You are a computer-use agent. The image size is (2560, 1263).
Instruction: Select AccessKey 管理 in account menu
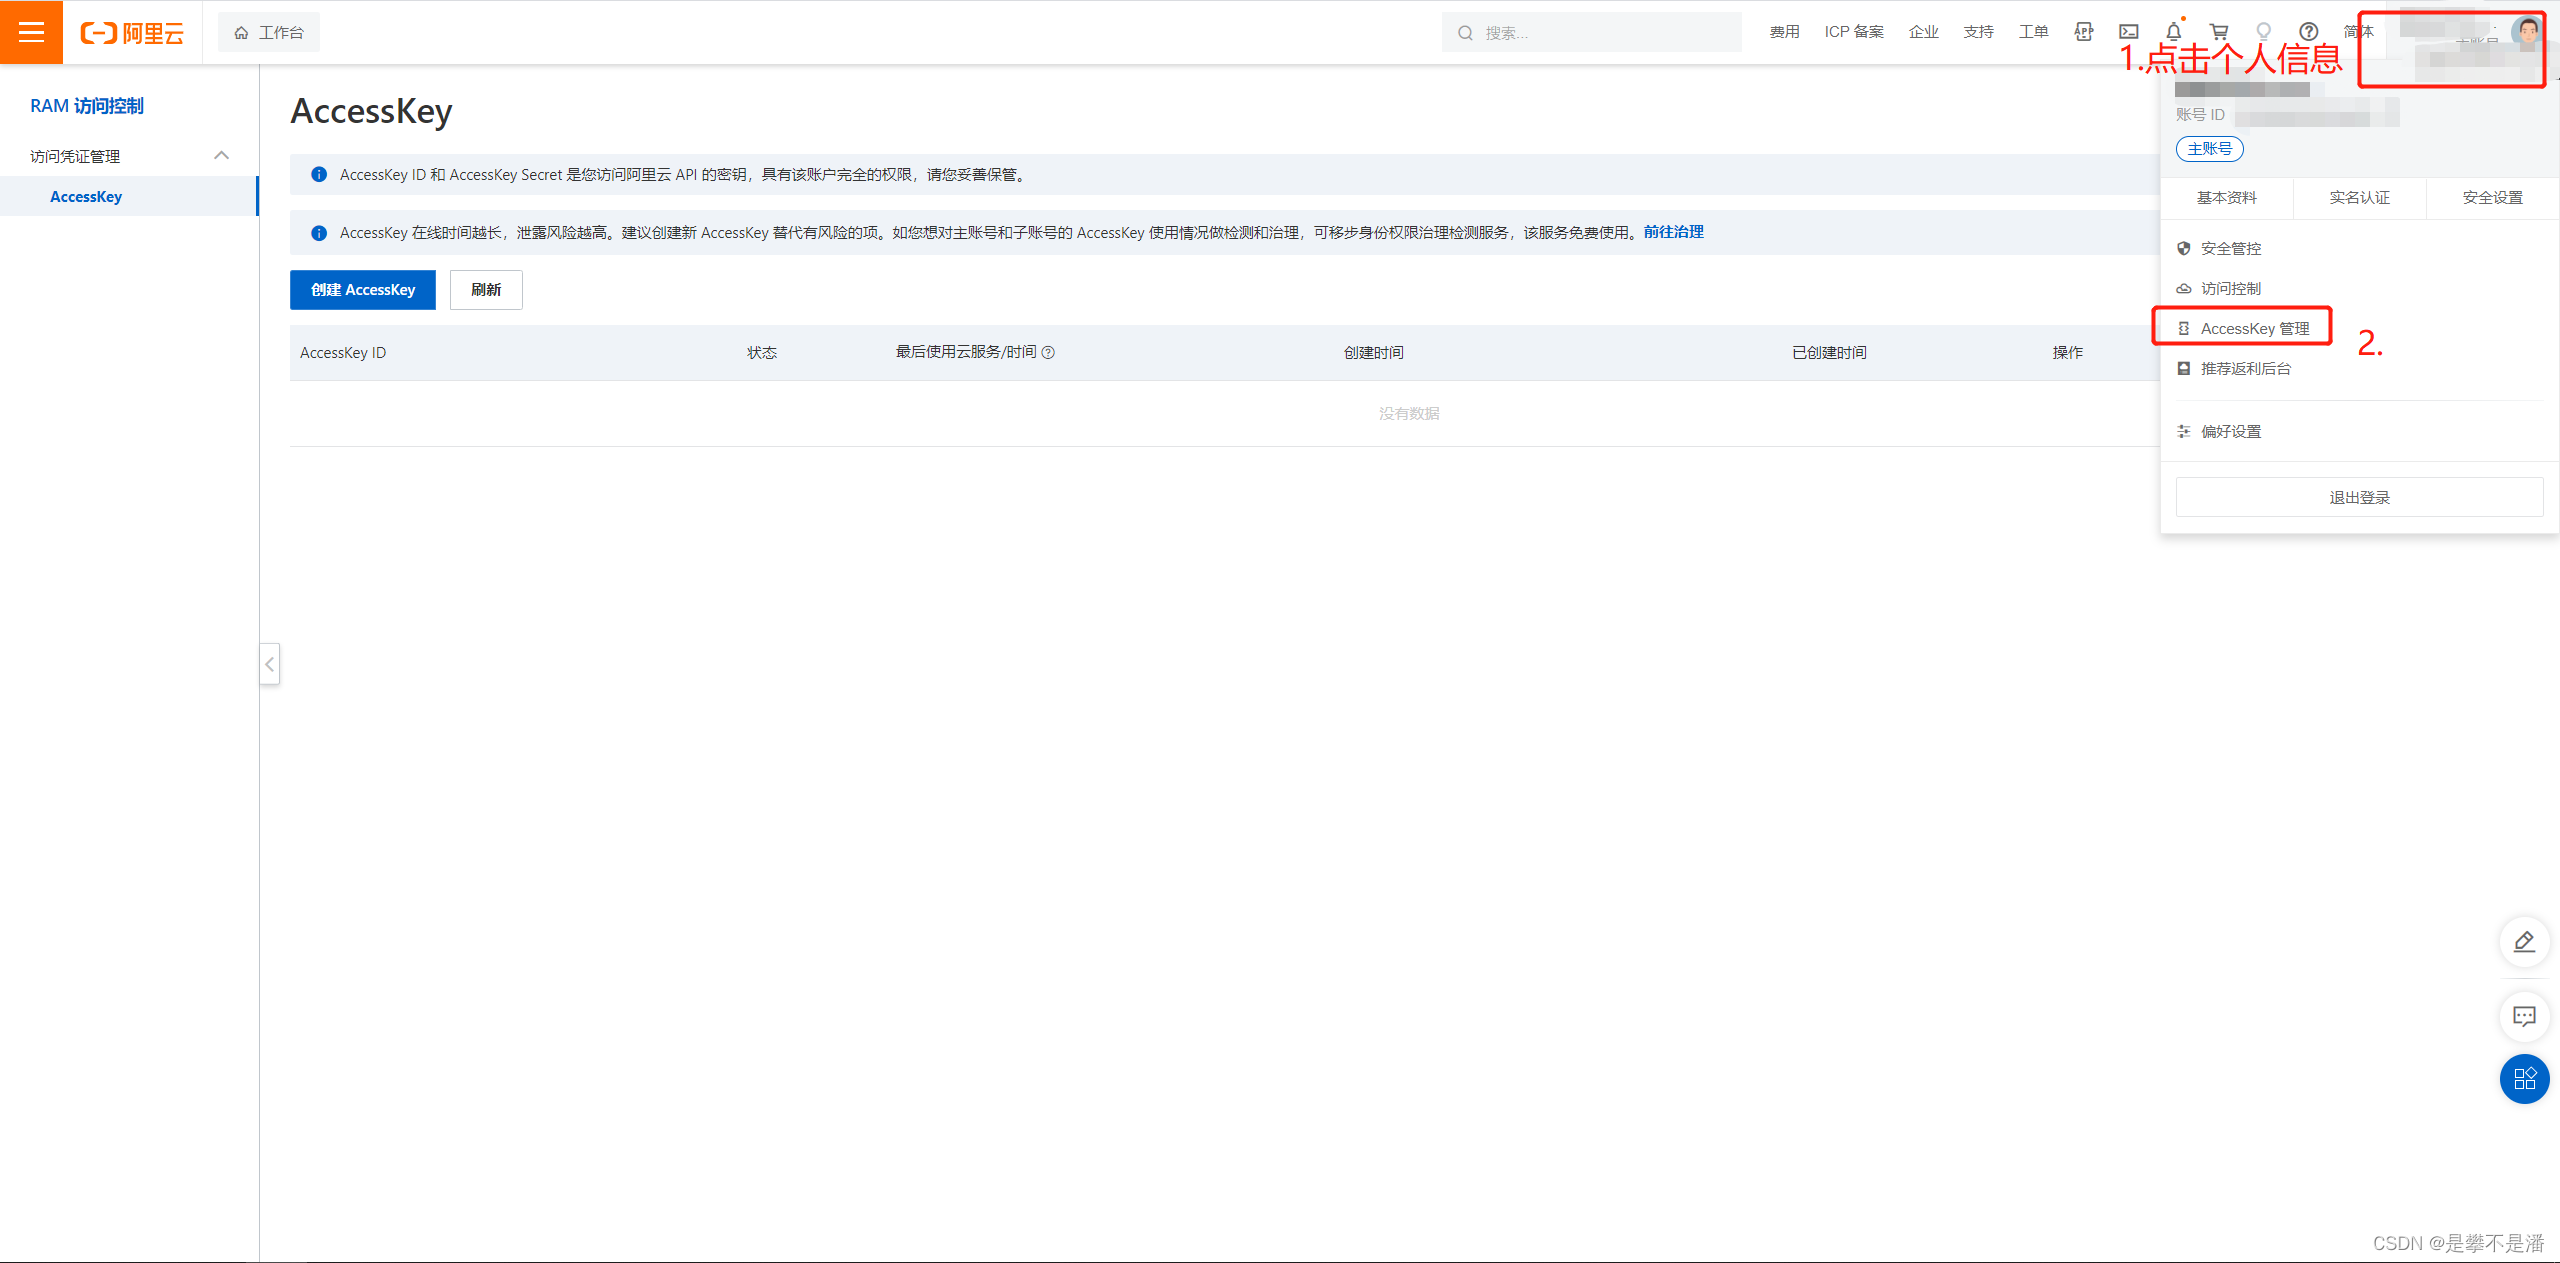click(2254, 329)
